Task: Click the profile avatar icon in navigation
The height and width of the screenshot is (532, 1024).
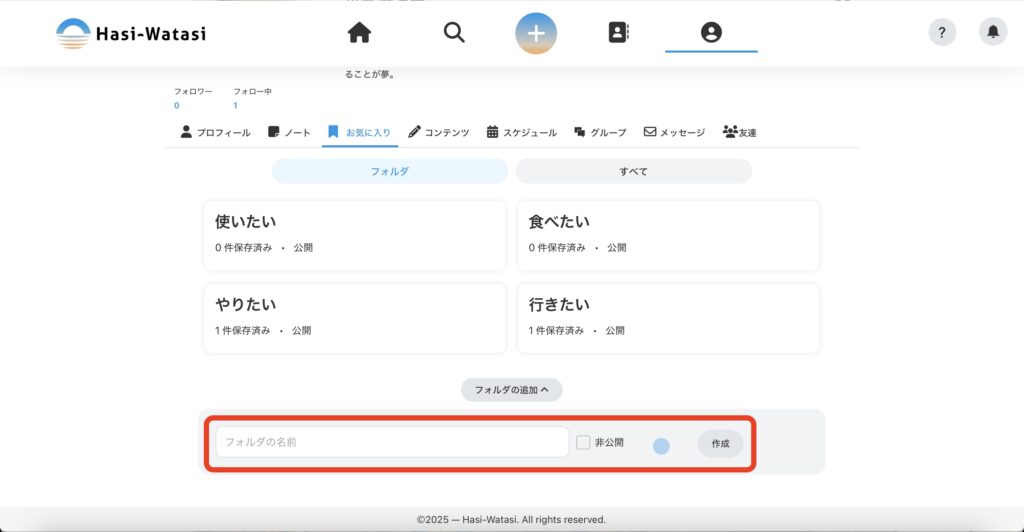Action: (711, 33)
